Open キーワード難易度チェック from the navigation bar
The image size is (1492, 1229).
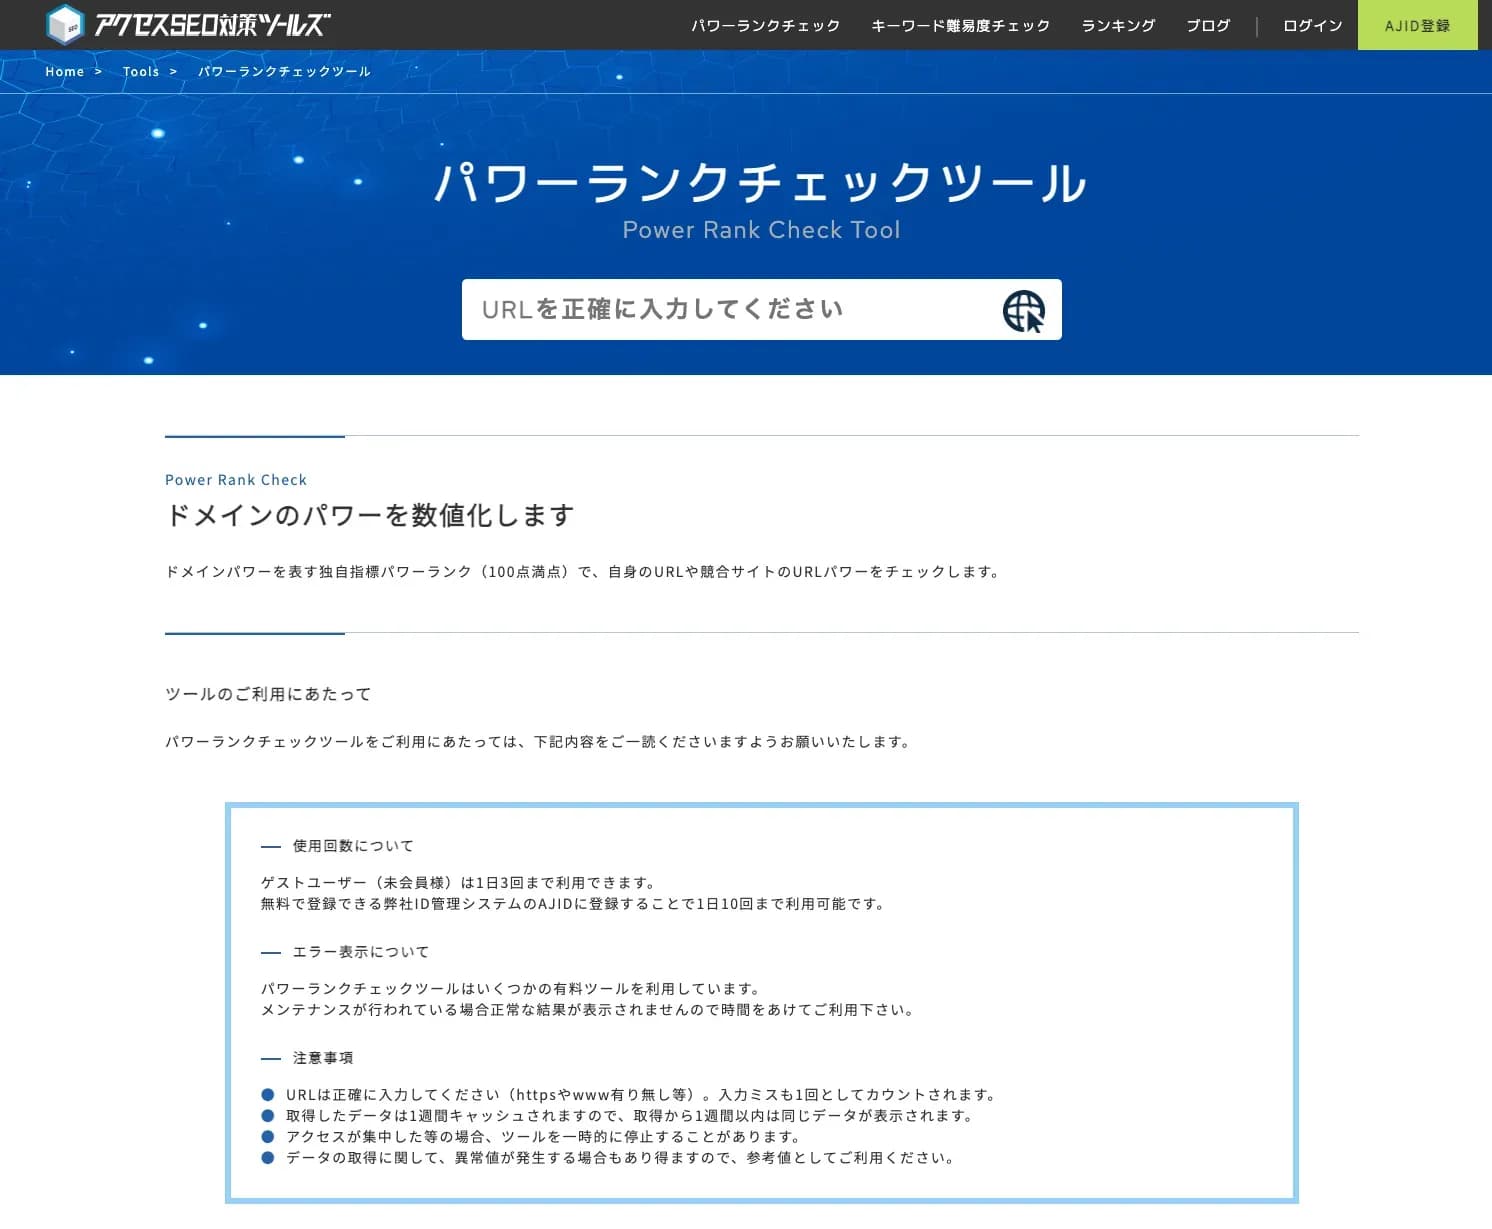point(960,25)
